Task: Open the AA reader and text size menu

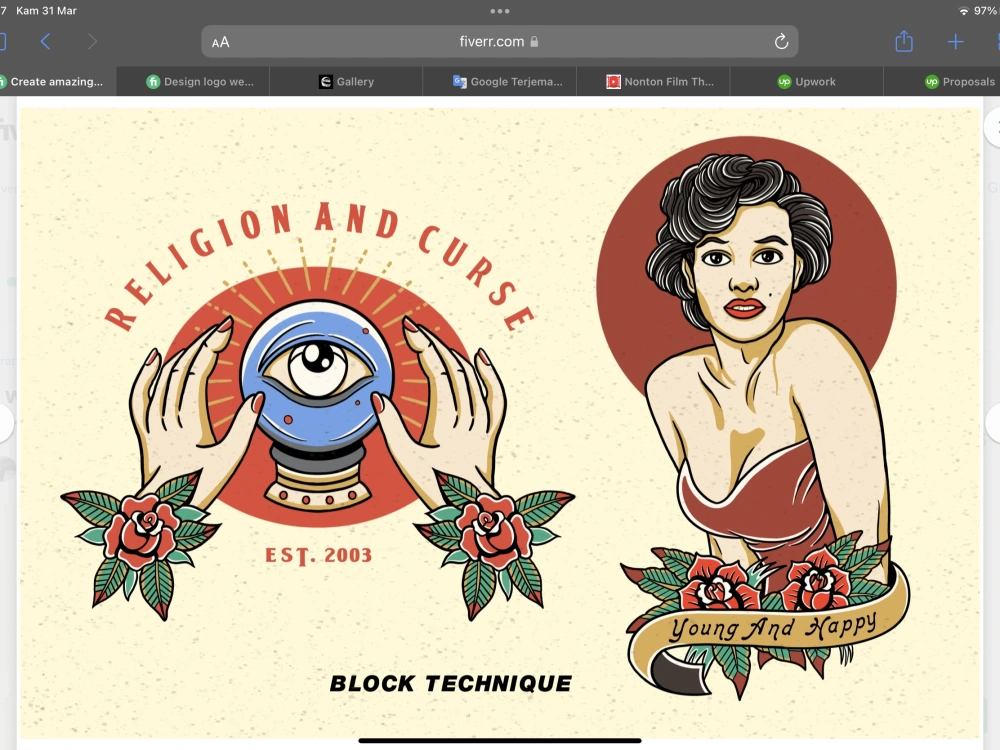Action: click(x=220, y=42)
